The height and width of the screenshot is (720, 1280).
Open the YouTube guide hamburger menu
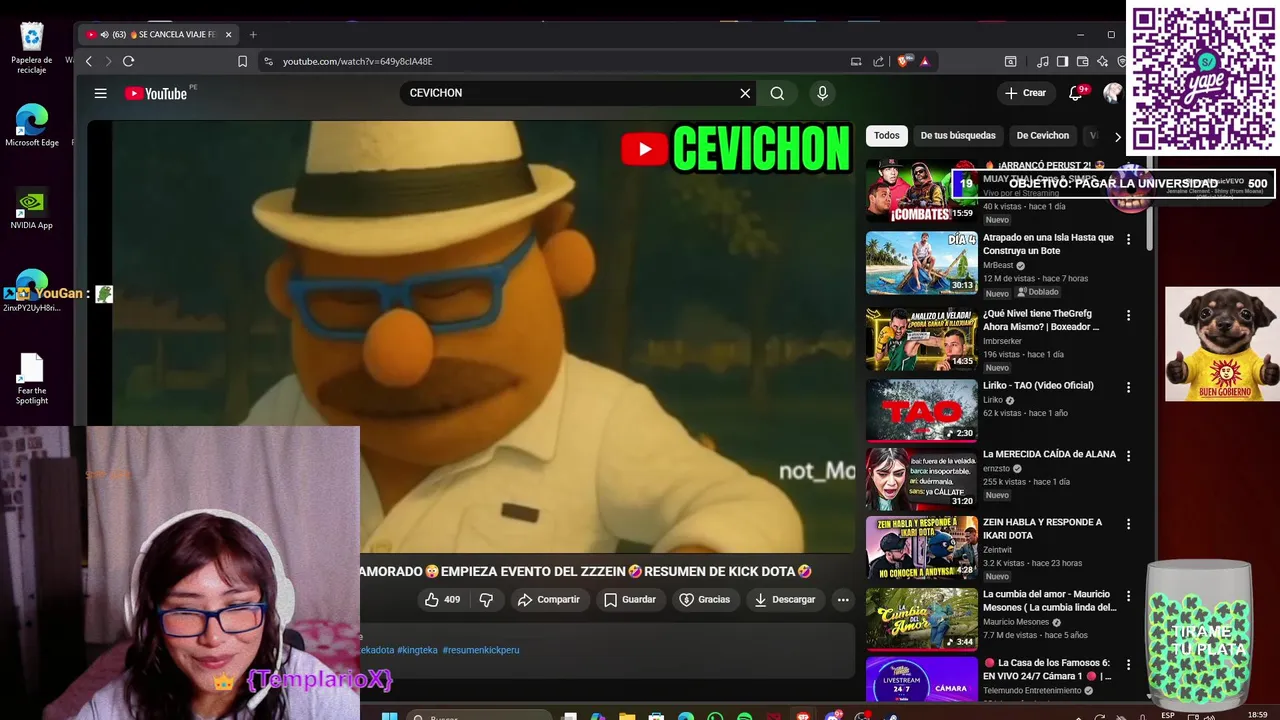100,93
